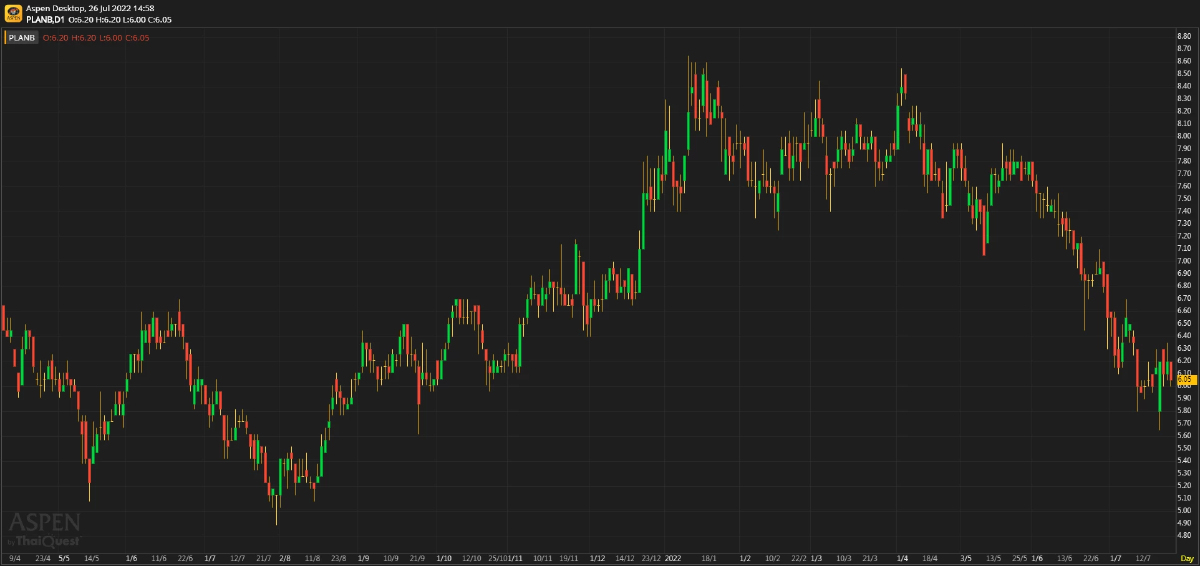Click the 1/4 date label on the time axis
This screenshot has width=1200, height=566.
(x=903, y=557)
